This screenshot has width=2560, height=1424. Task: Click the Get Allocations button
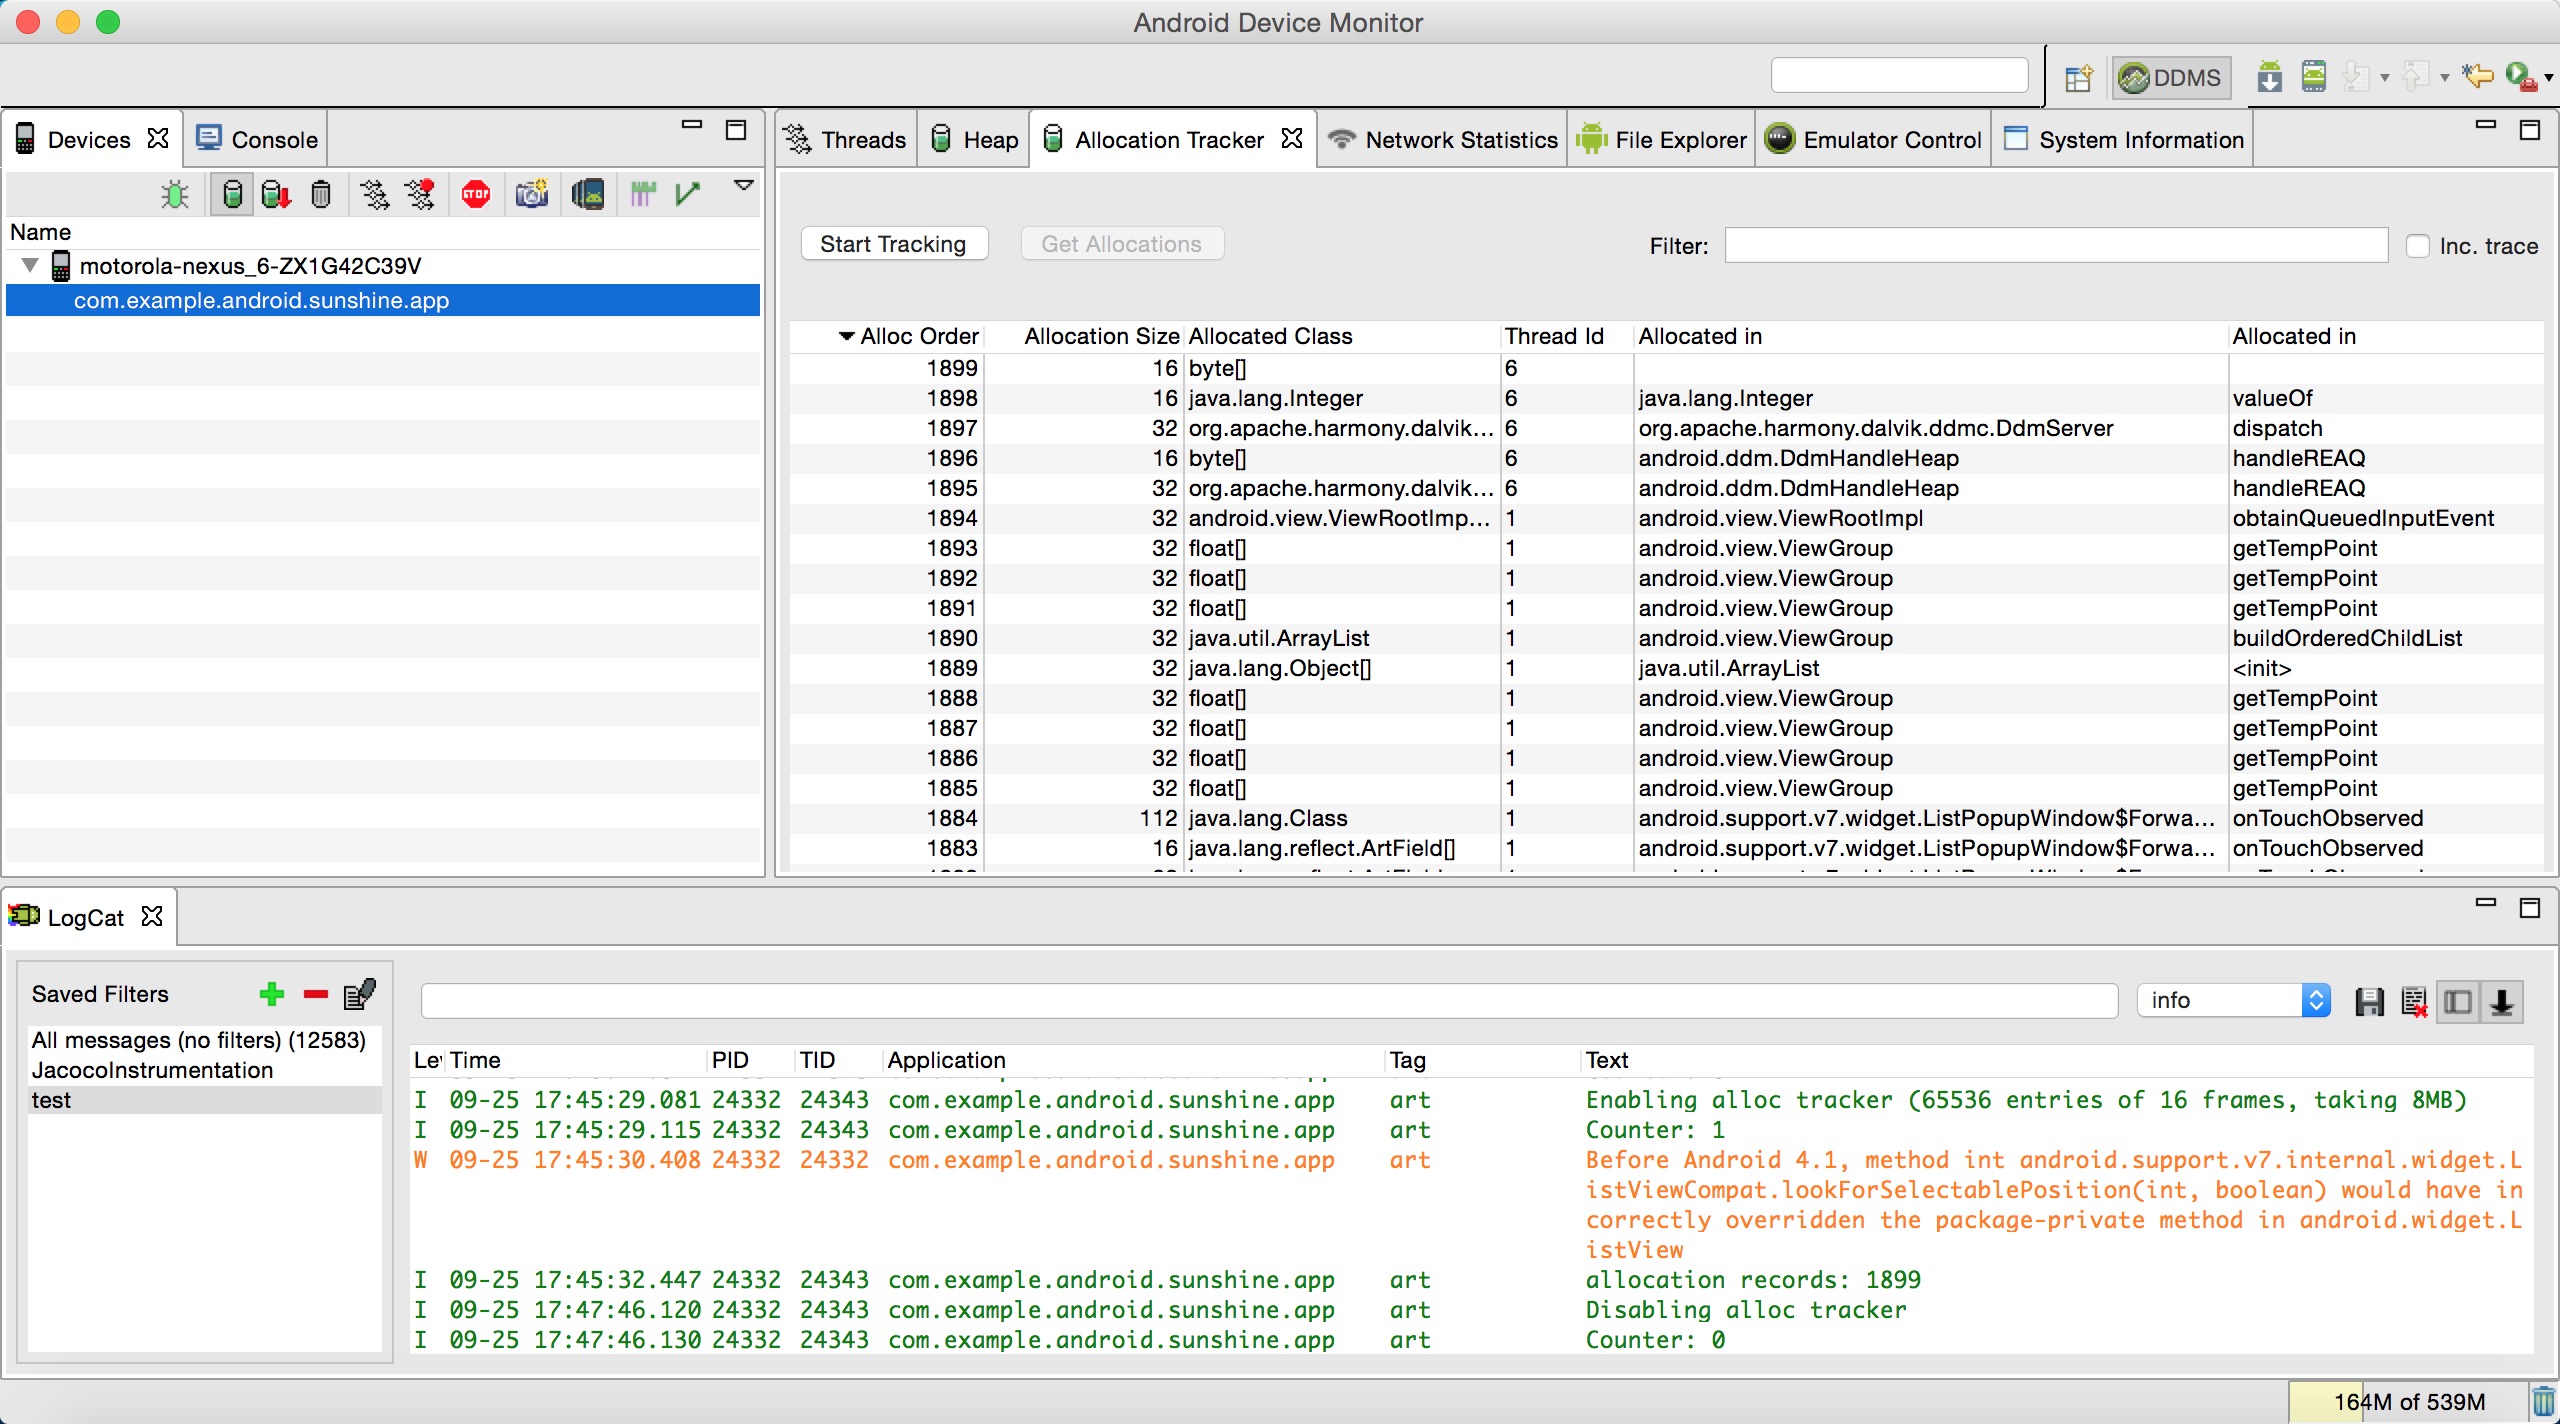[x=1122, y=244]
